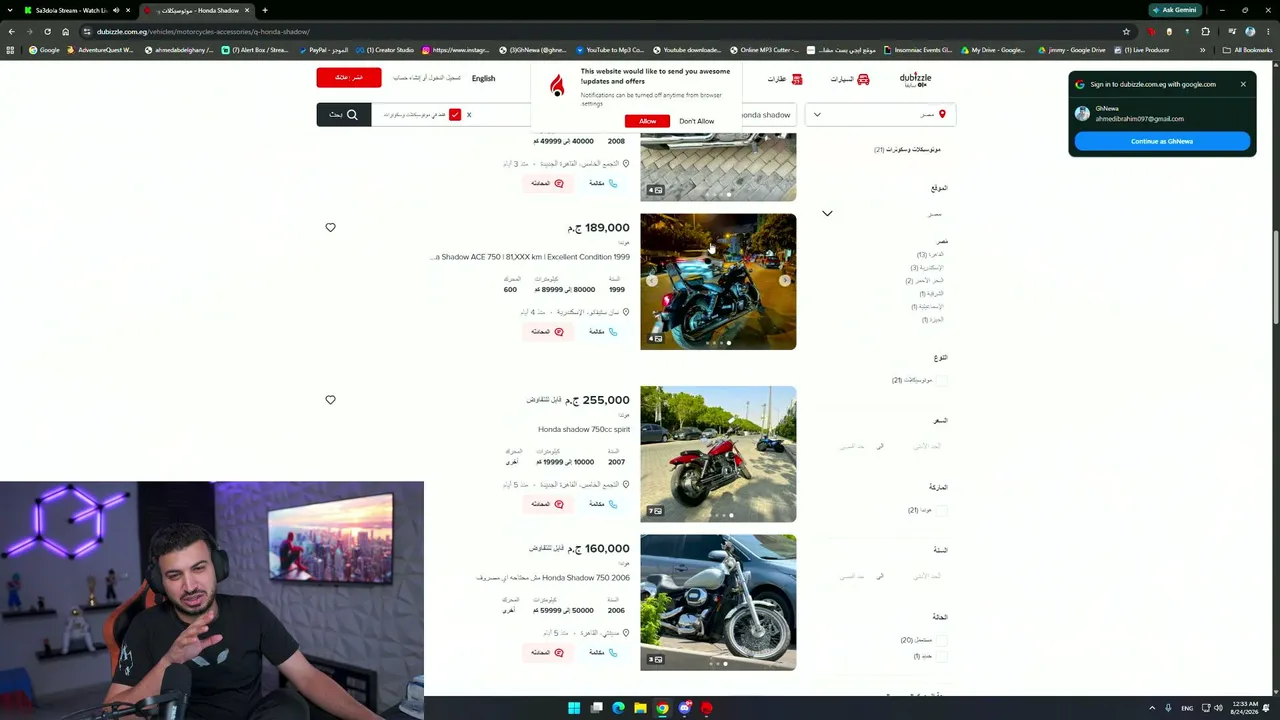Image resolution: width=1280 pixels, height=720 pixels.
Task: Open the PayPal bookmark
Action: point(322,50)
